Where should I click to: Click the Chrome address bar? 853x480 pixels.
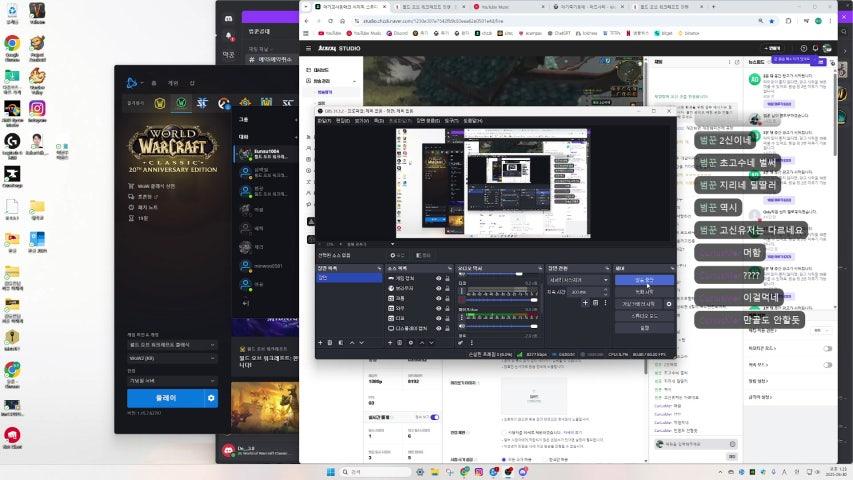point(555,21)
